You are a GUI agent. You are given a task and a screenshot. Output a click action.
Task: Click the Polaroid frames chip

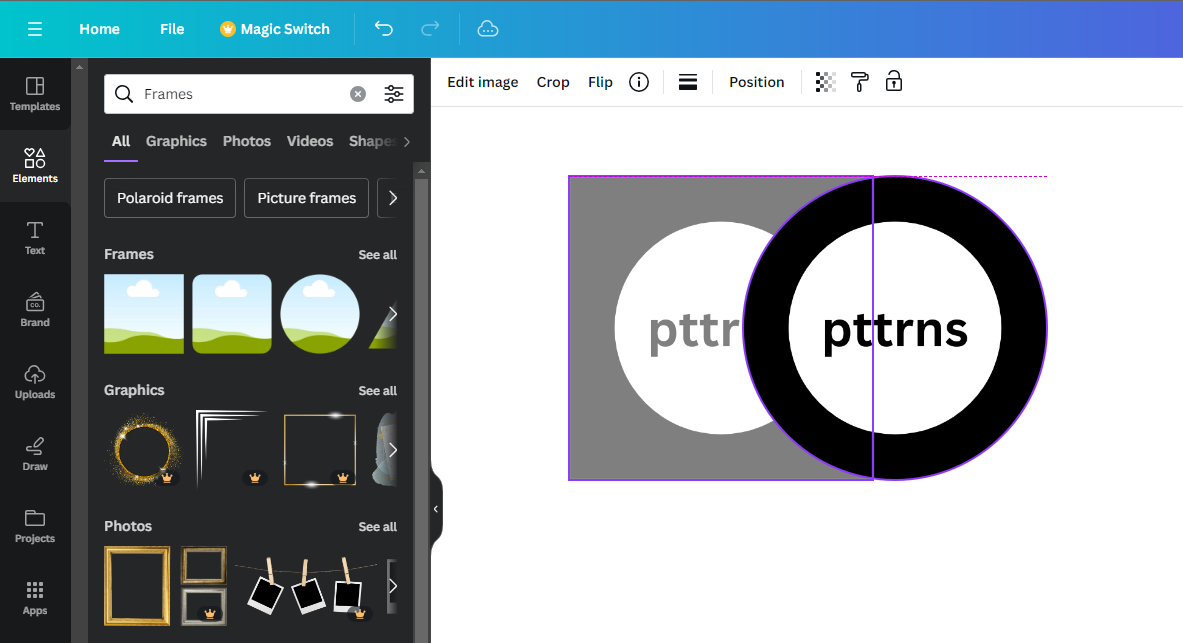tap(170, 198)
